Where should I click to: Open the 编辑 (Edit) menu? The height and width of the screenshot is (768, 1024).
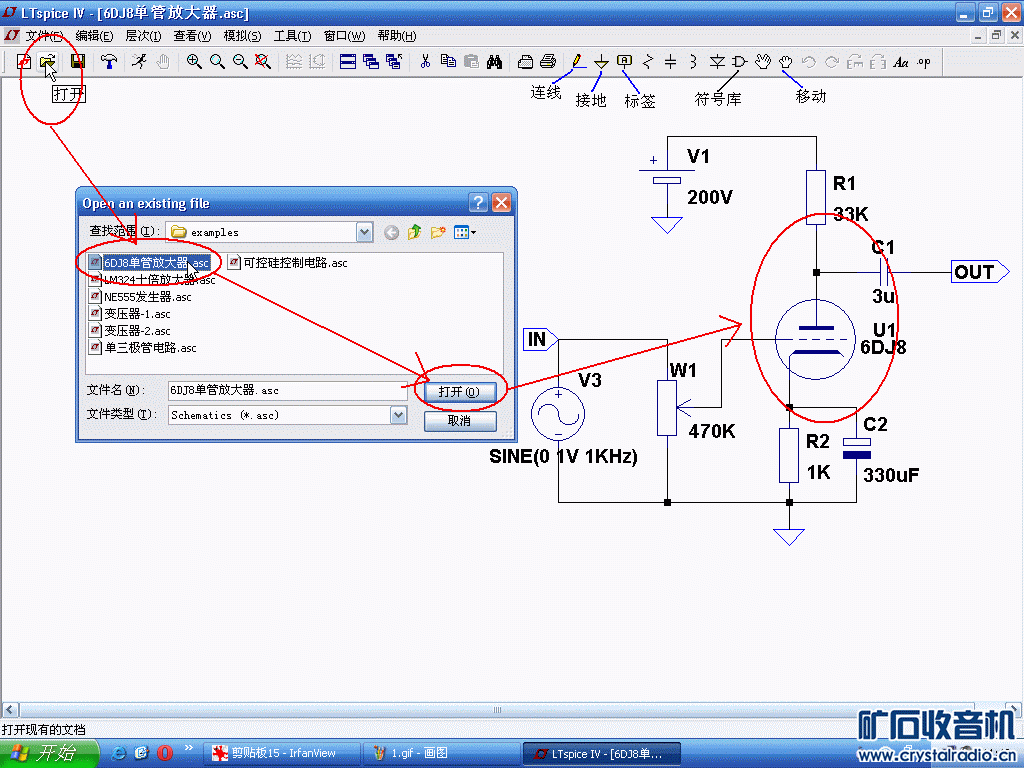[x=94, y=35]
